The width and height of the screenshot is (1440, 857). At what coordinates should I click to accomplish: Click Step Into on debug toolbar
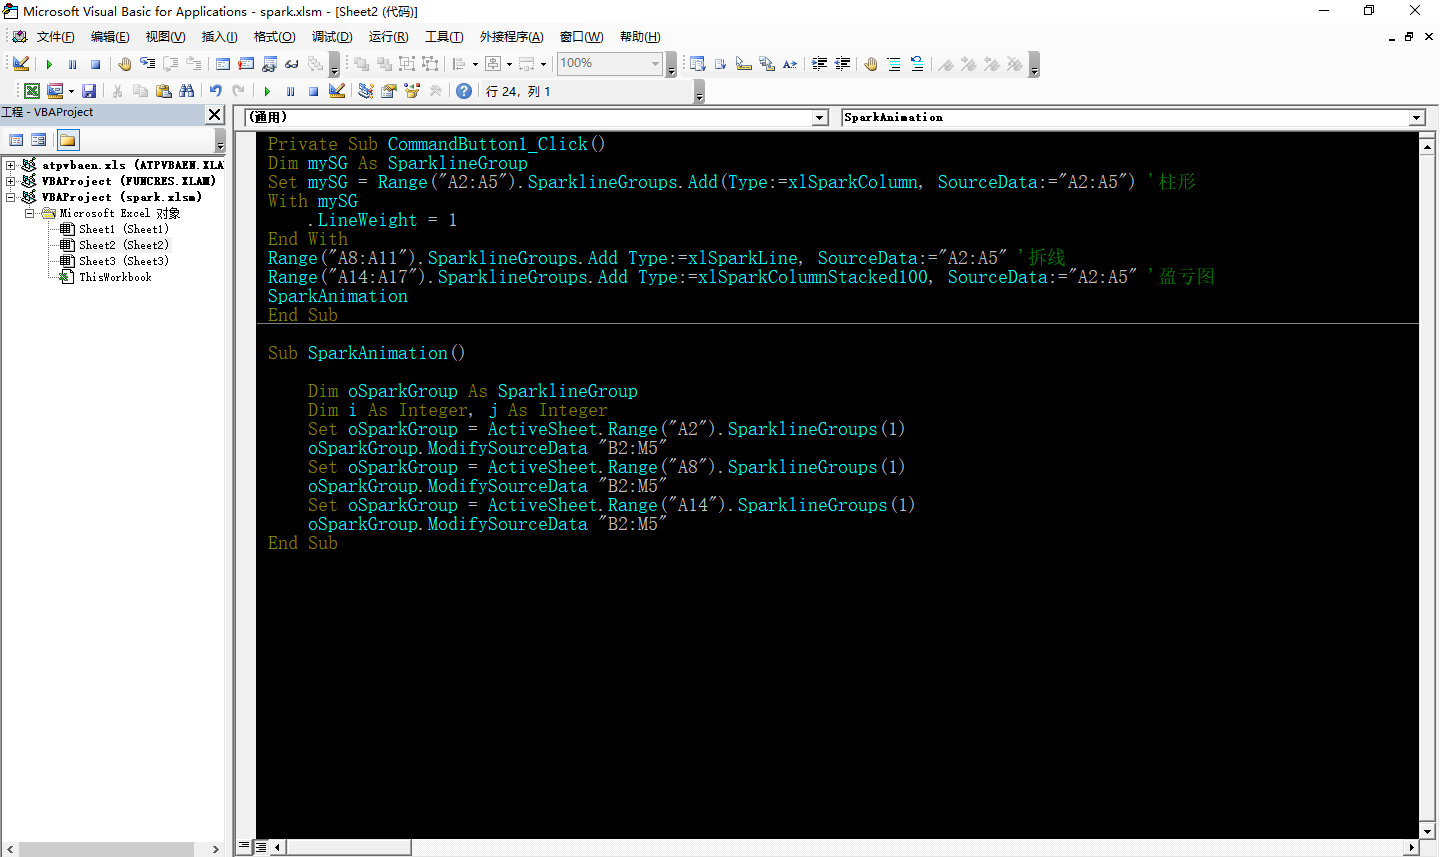coord(147,63)
